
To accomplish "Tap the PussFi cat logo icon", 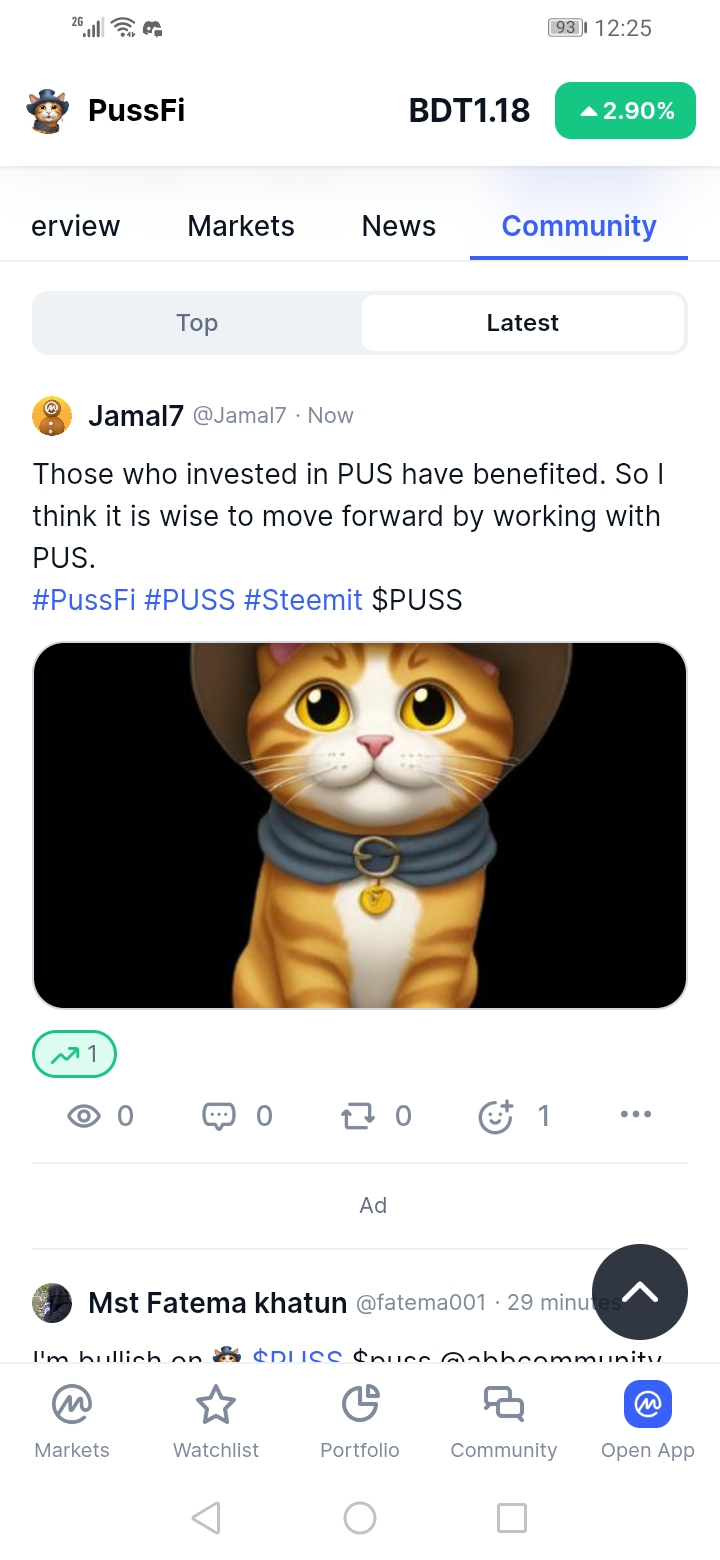I will click(47, 111).
